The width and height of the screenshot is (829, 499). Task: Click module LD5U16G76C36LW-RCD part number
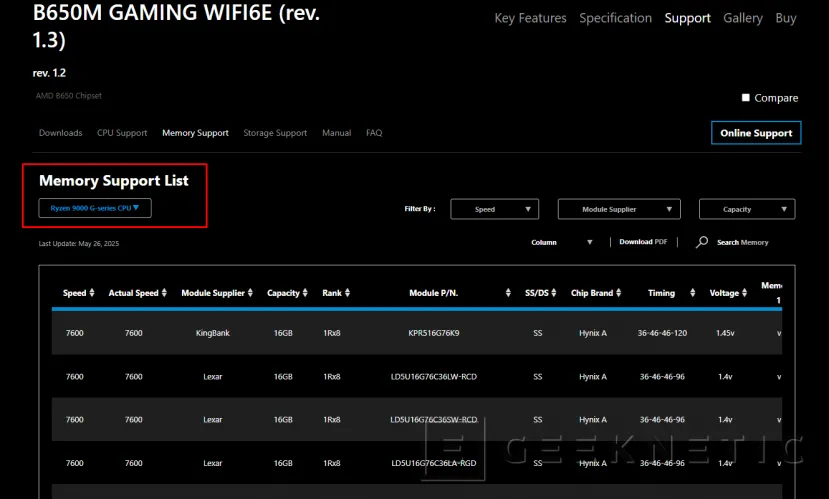434,376
